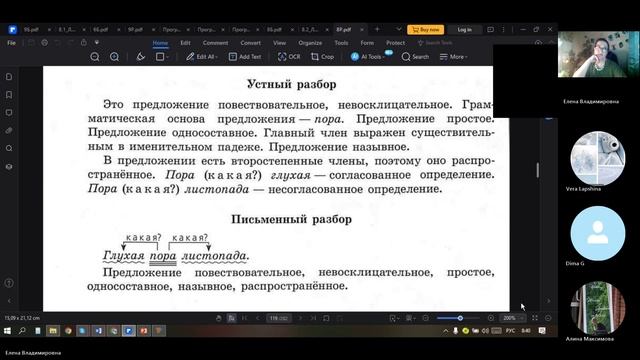
Task: Click the share icon in quick access bar
Action: pos(84,42)
